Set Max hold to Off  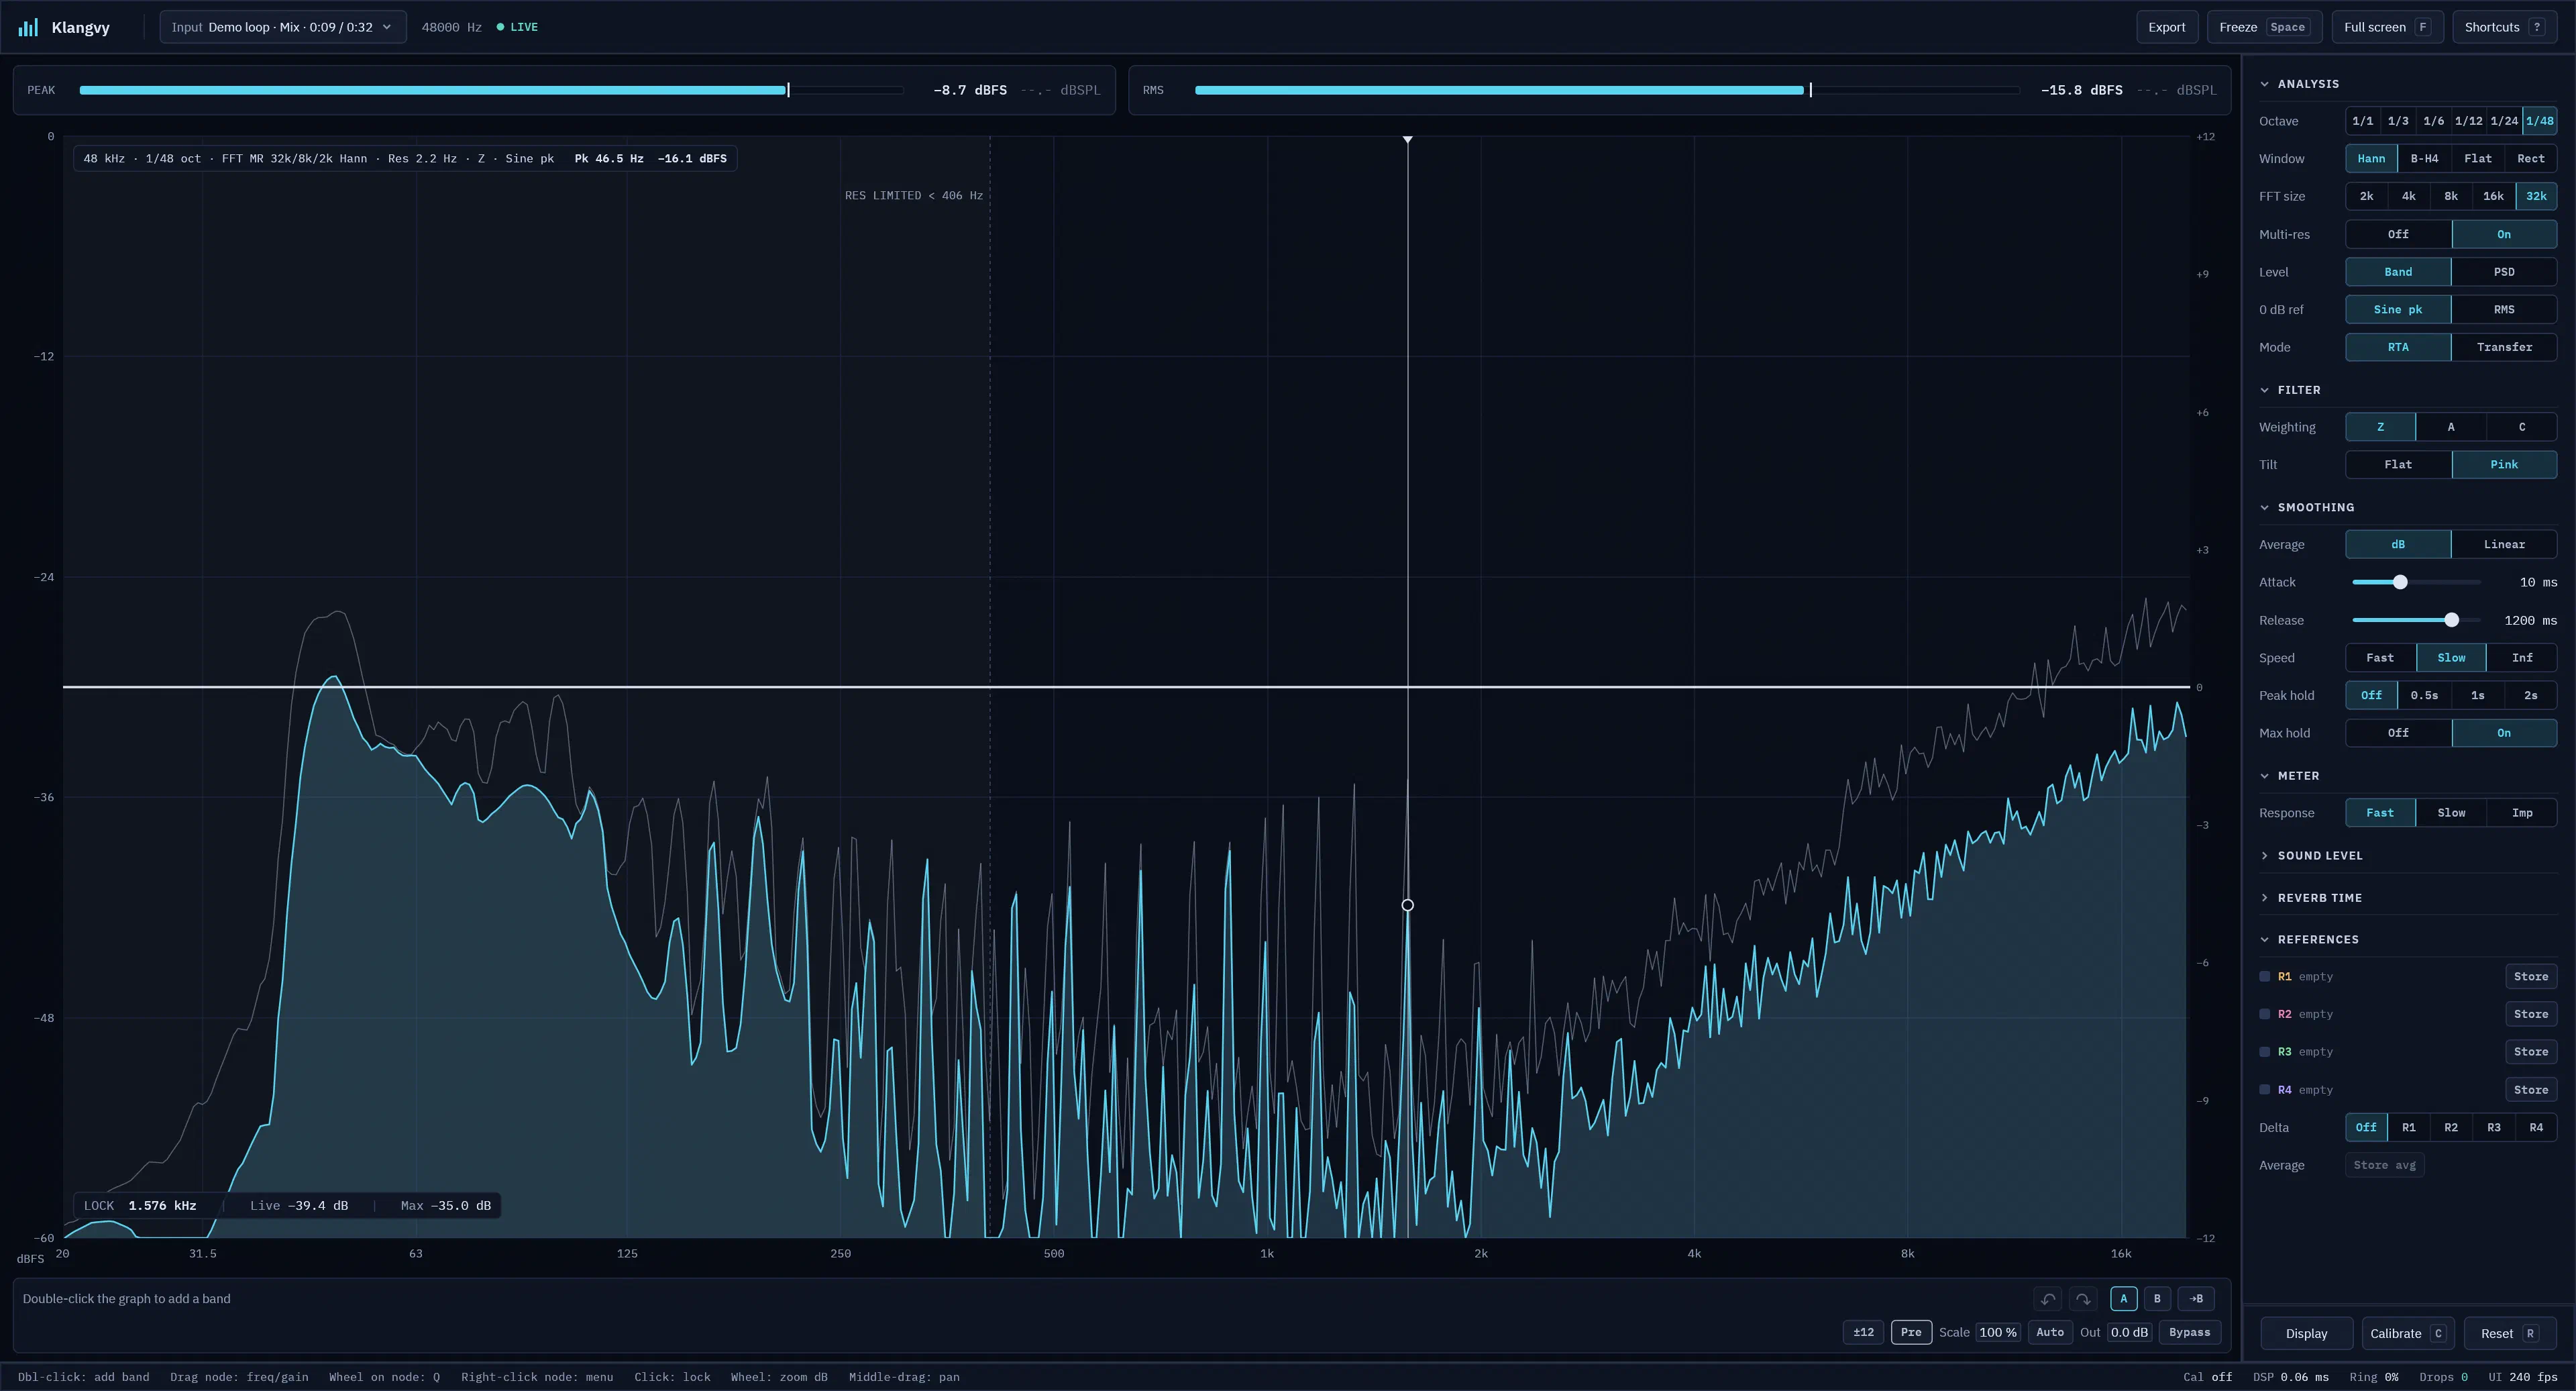coord(2398,733)
